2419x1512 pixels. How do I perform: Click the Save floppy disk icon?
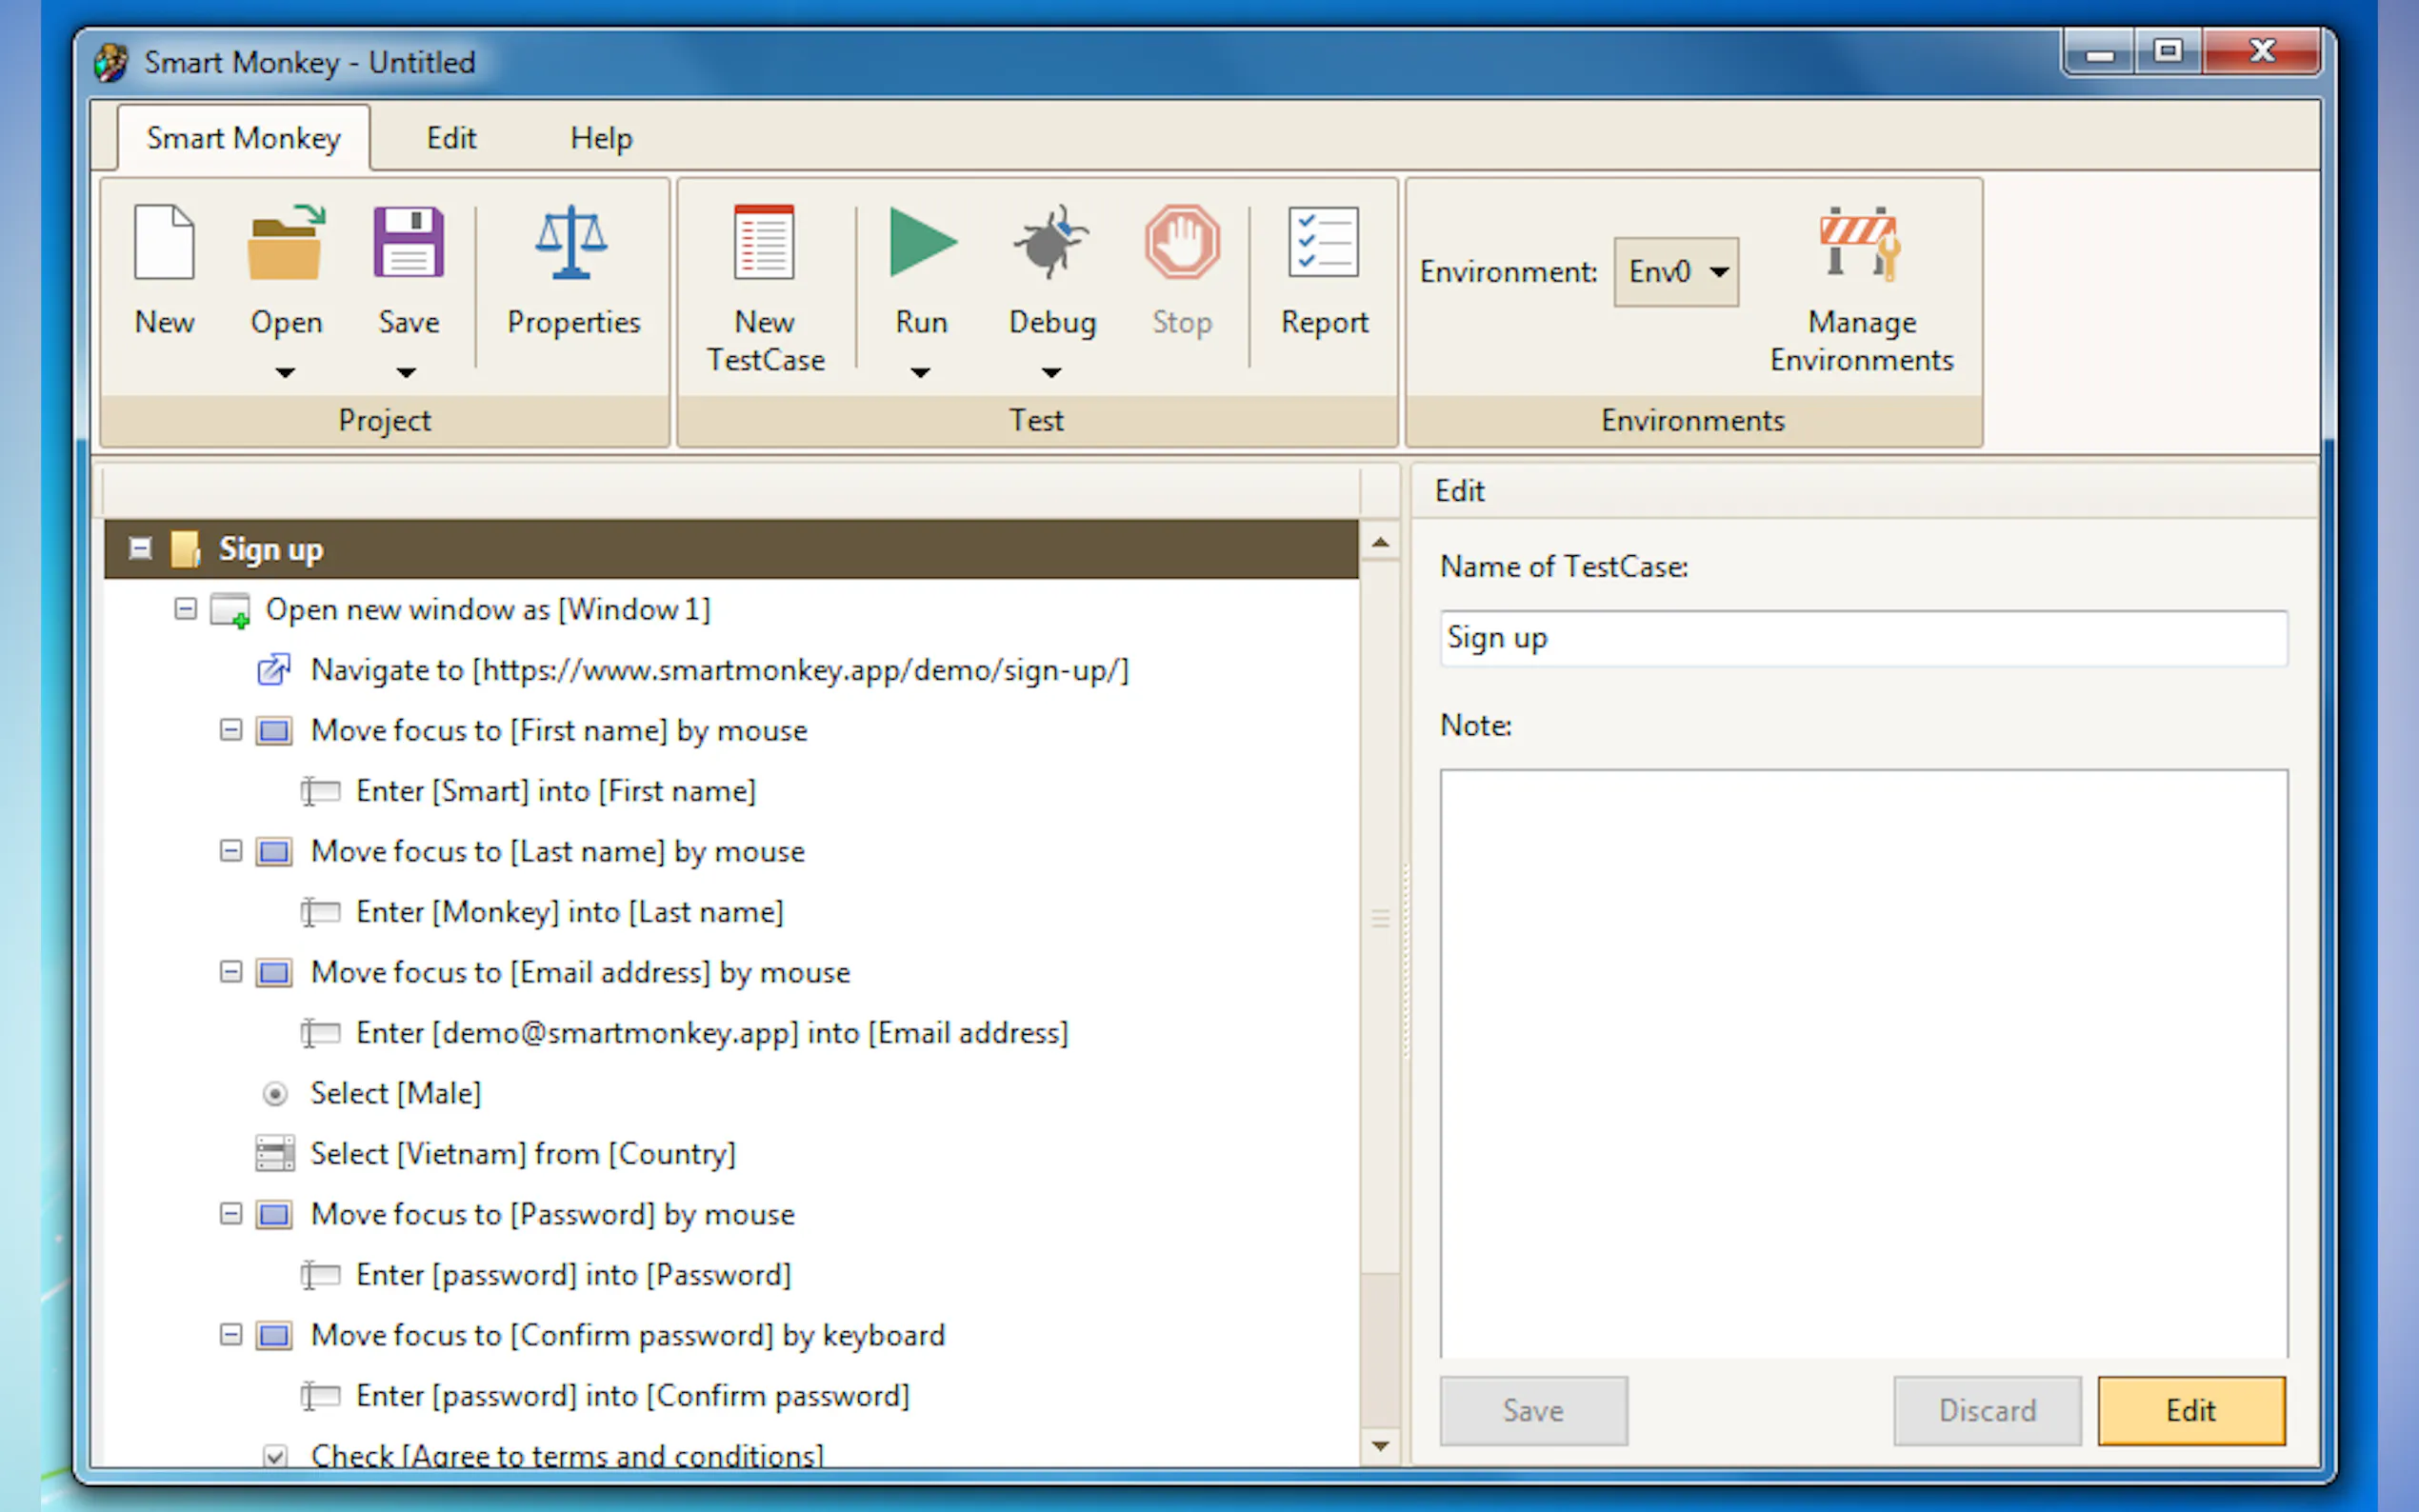pos(408,242)
